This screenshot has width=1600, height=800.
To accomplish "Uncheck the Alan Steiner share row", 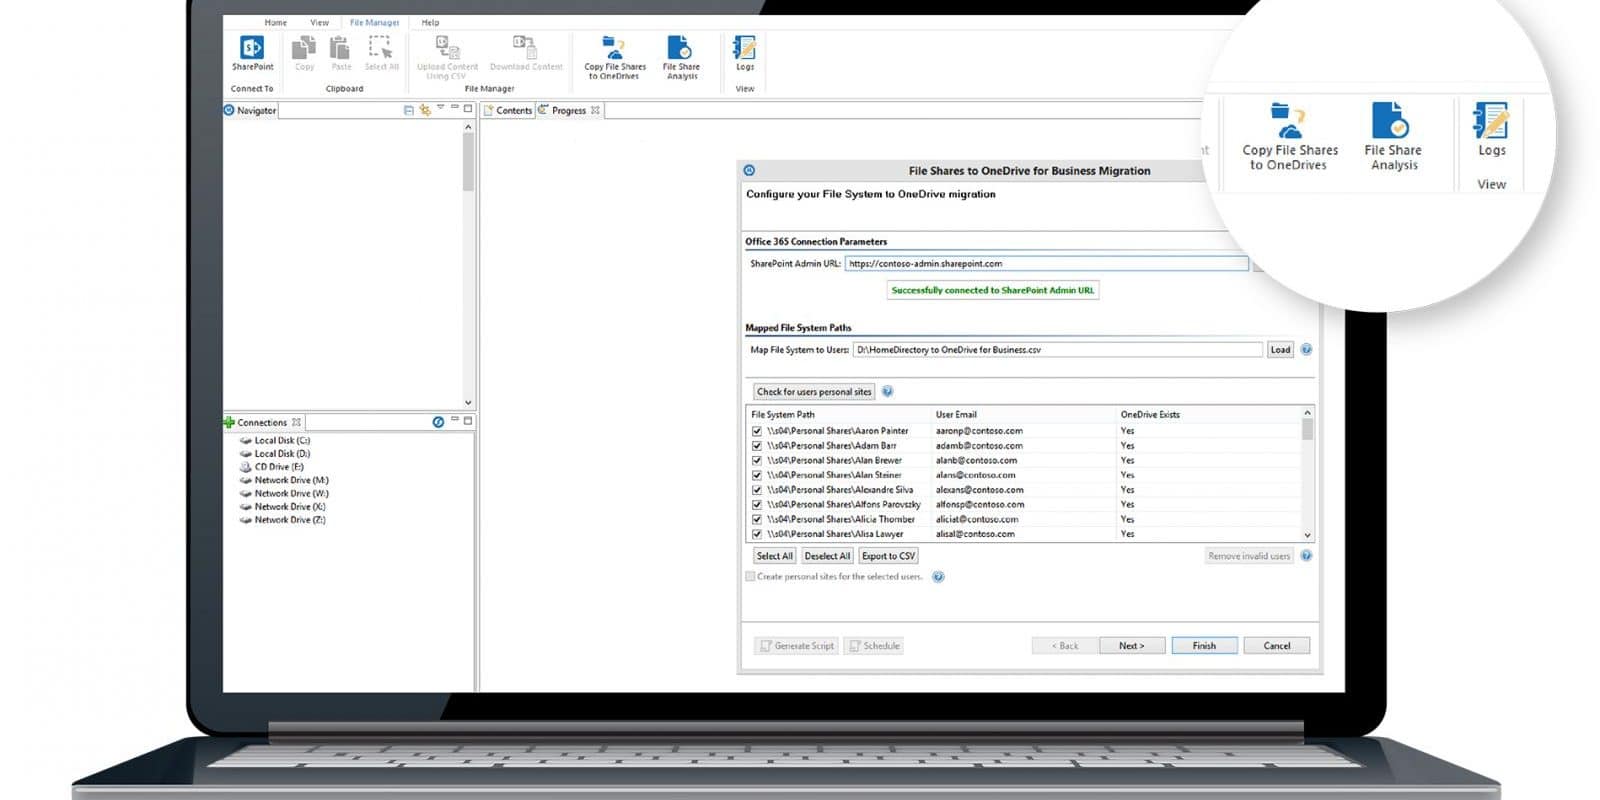I will [x=757, y=475].
